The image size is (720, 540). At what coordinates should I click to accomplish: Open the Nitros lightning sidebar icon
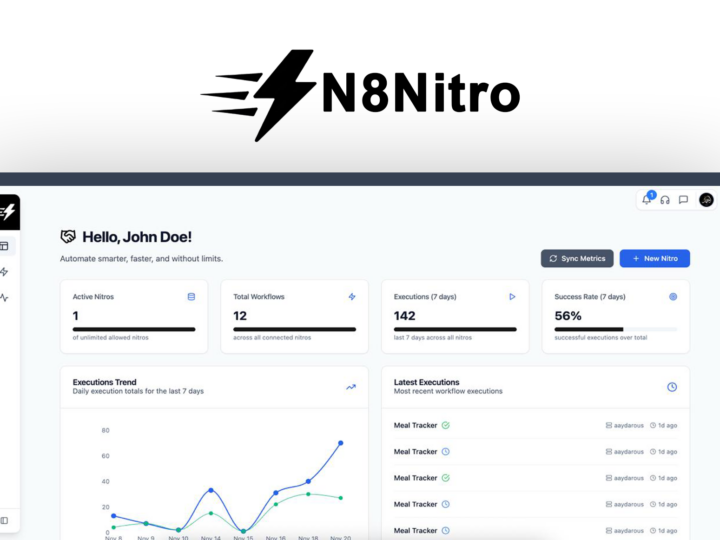[4, 272]
